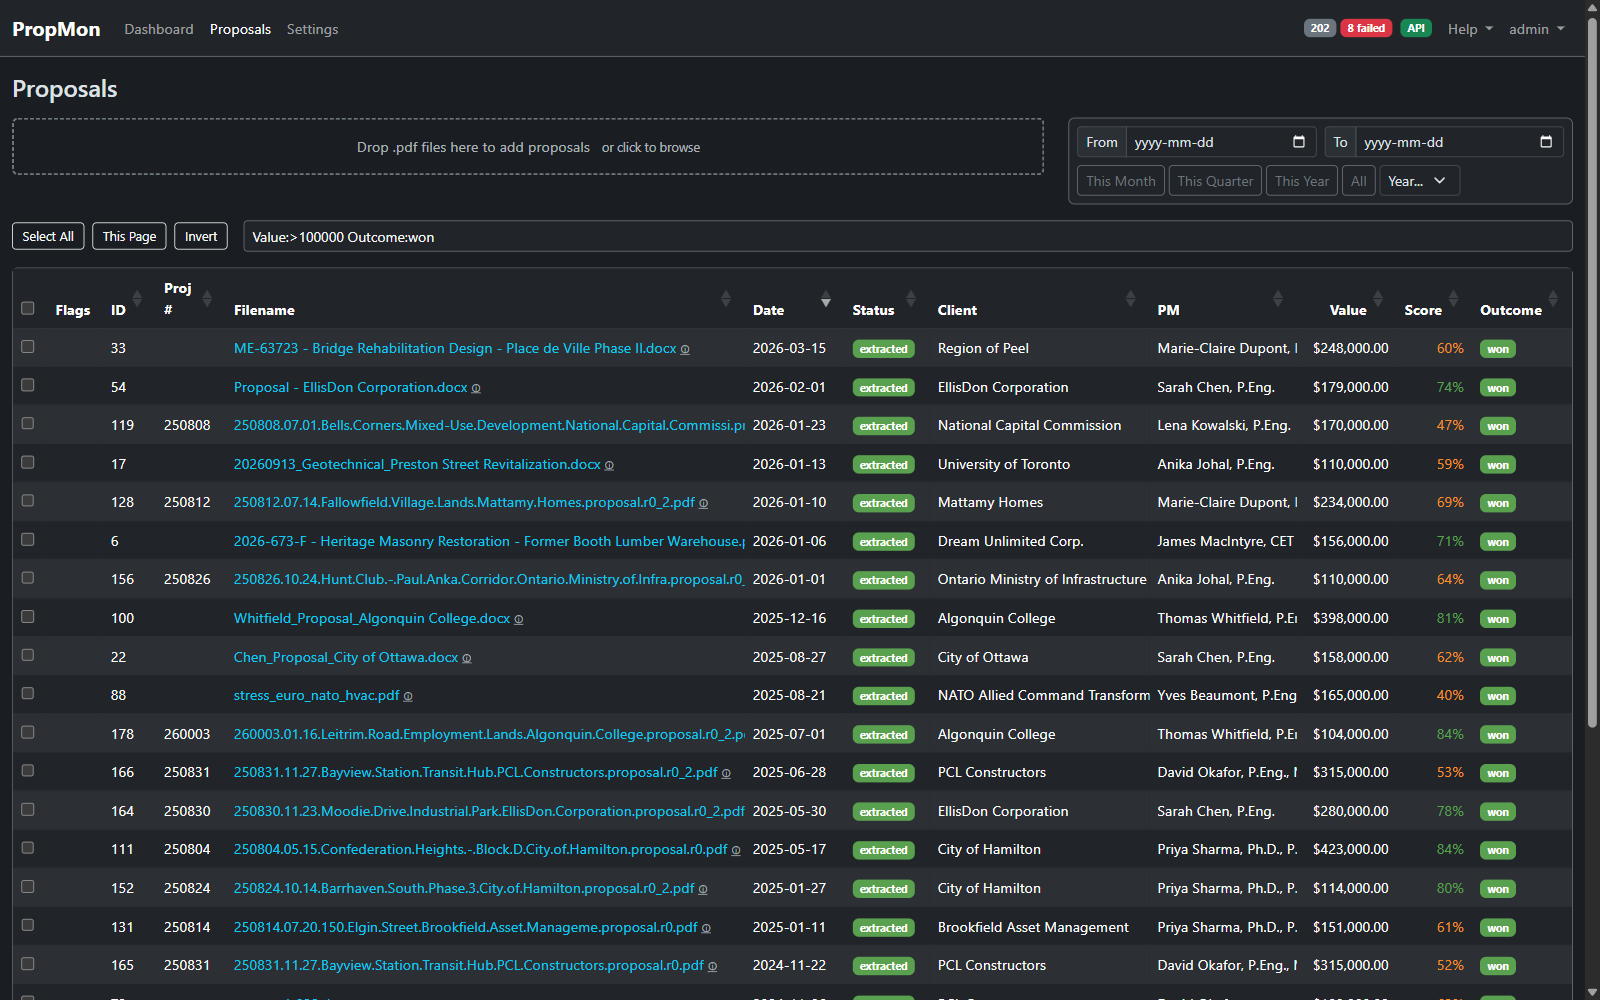Sort by Date column arrow
The image size is (1600, 1000).
click(825, 301)
